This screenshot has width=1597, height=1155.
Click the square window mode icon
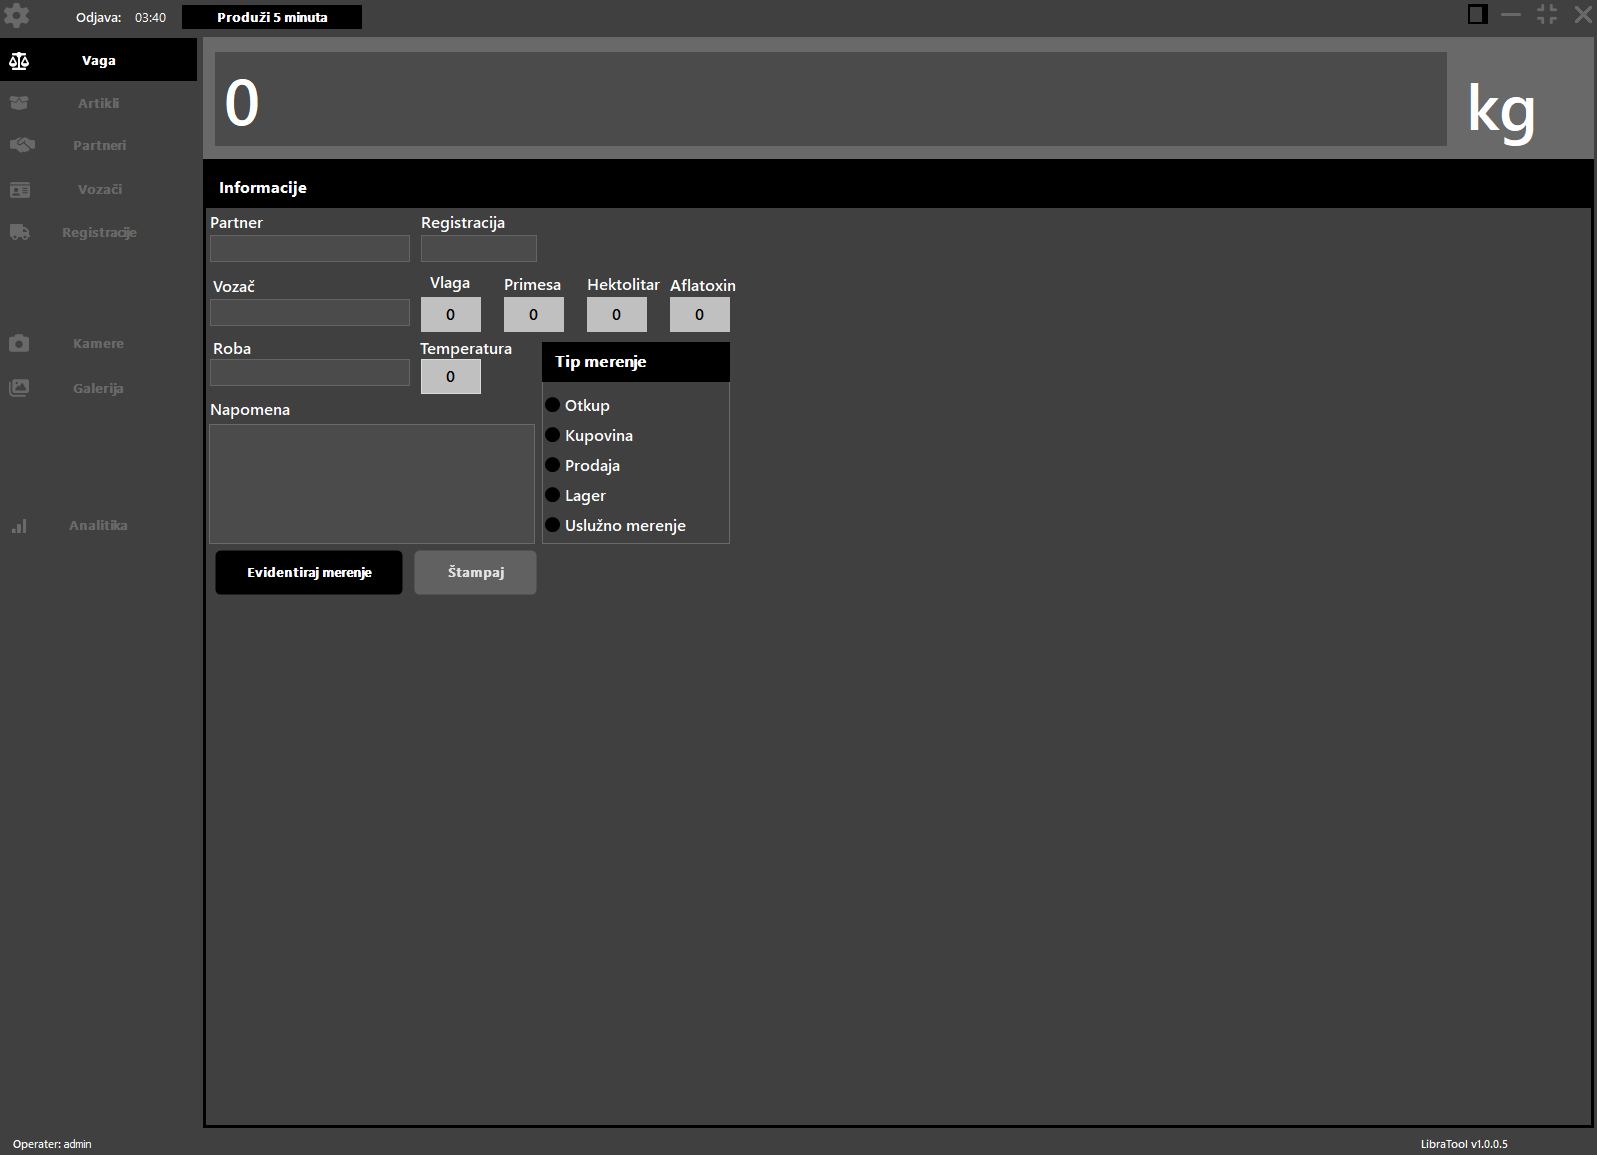tap(1477, 14)
